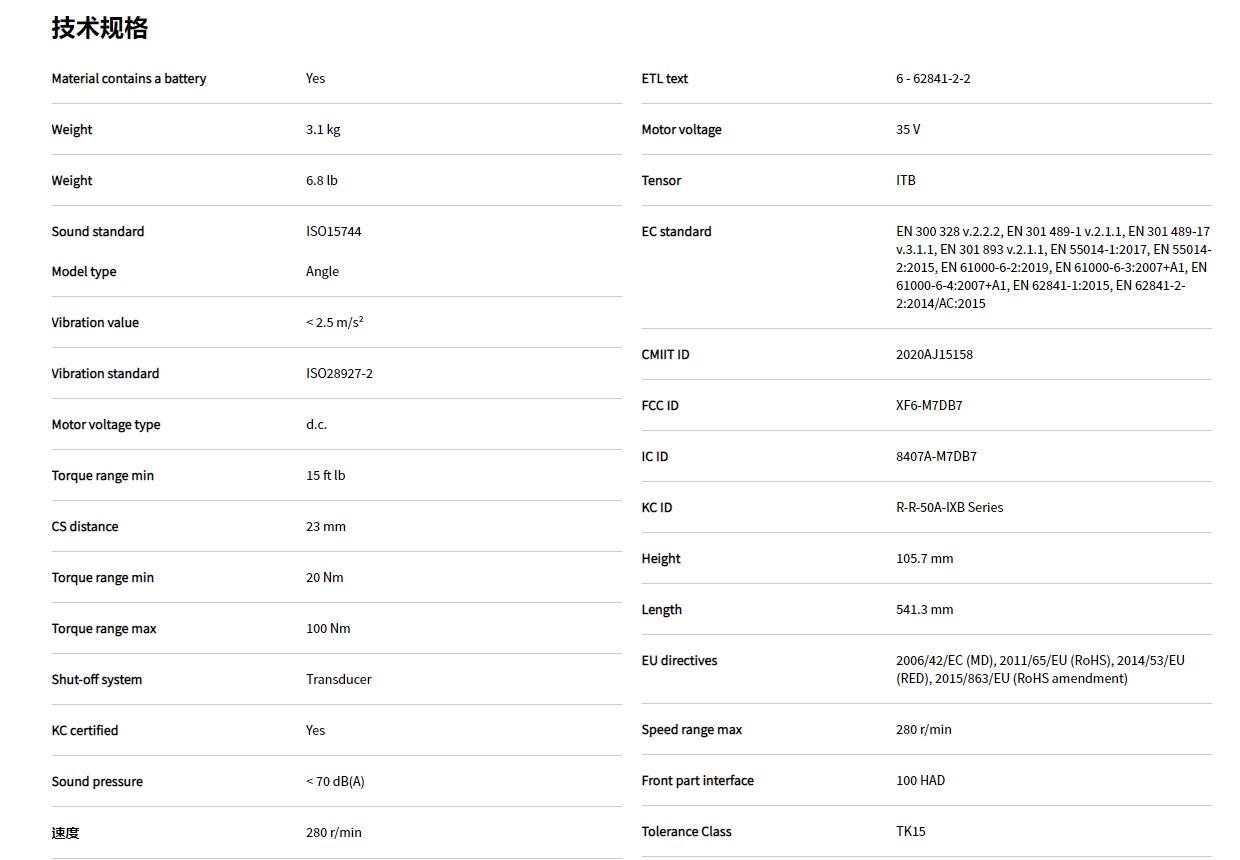Click the R-R-50A-IXB Series KC ID value
Viewport: 1240px width, 860px height.
coord(949,508)
